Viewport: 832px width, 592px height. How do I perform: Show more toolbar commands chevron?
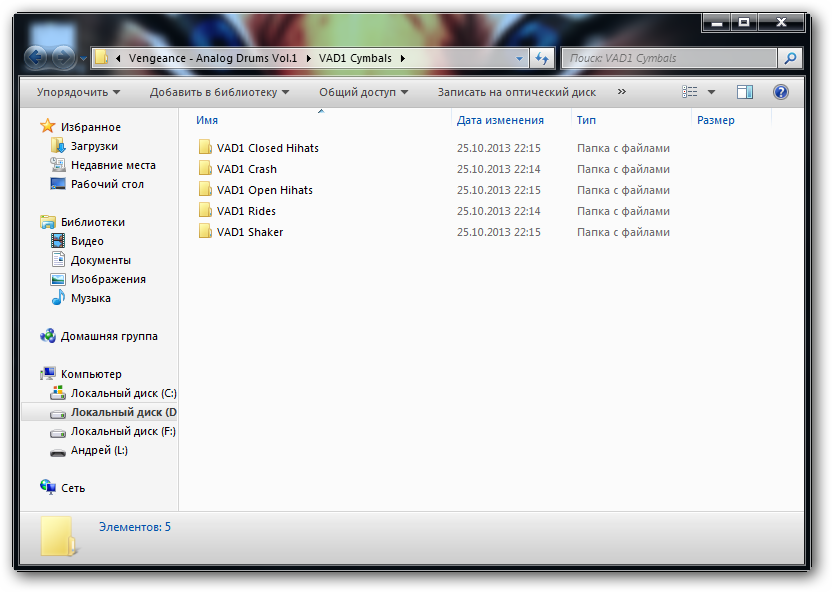click(622, 92)
